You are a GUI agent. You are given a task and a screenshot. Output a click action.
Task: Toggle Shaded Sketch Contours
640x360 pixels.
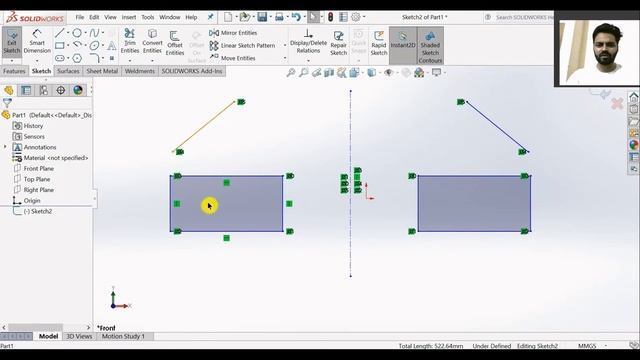(430, 46)
